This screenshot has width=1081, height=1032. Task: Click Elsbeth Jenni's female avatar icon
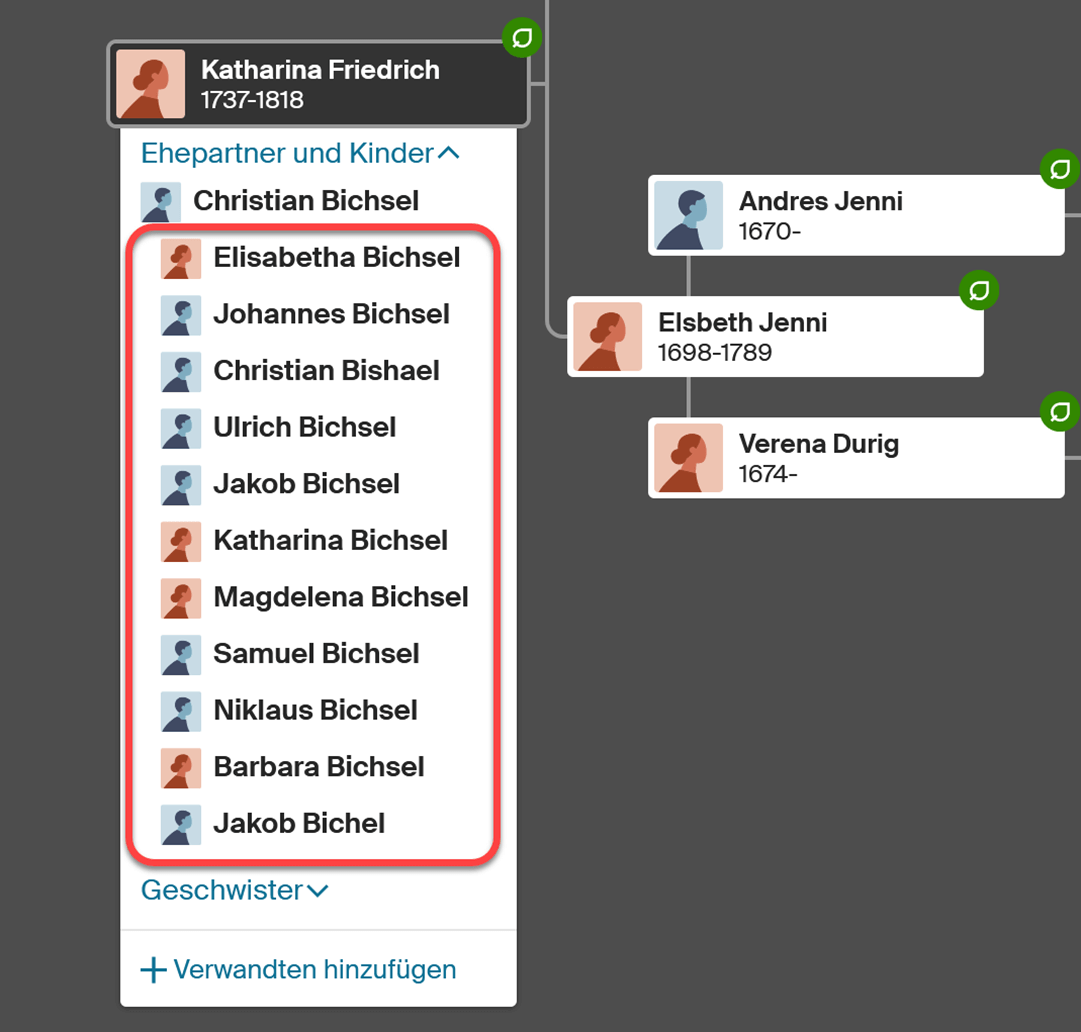point(608,337)
